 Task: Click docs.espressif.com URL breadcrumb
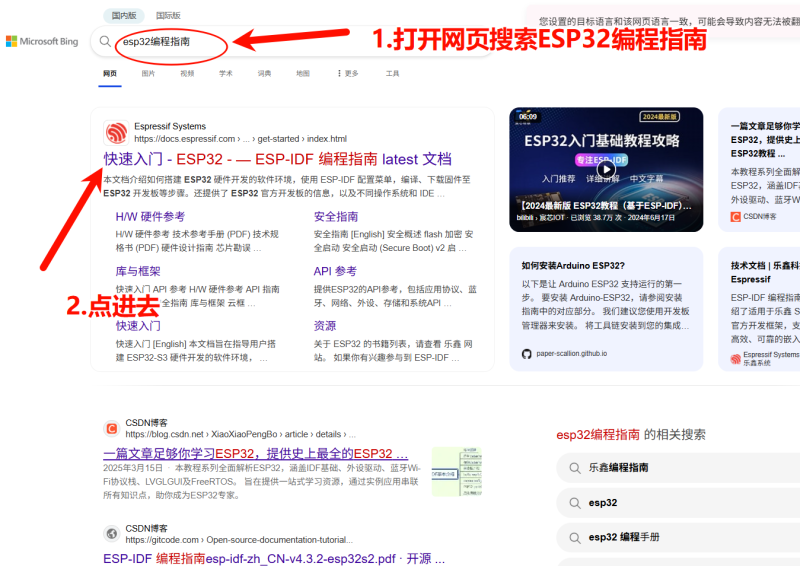[x=240, y=139]
